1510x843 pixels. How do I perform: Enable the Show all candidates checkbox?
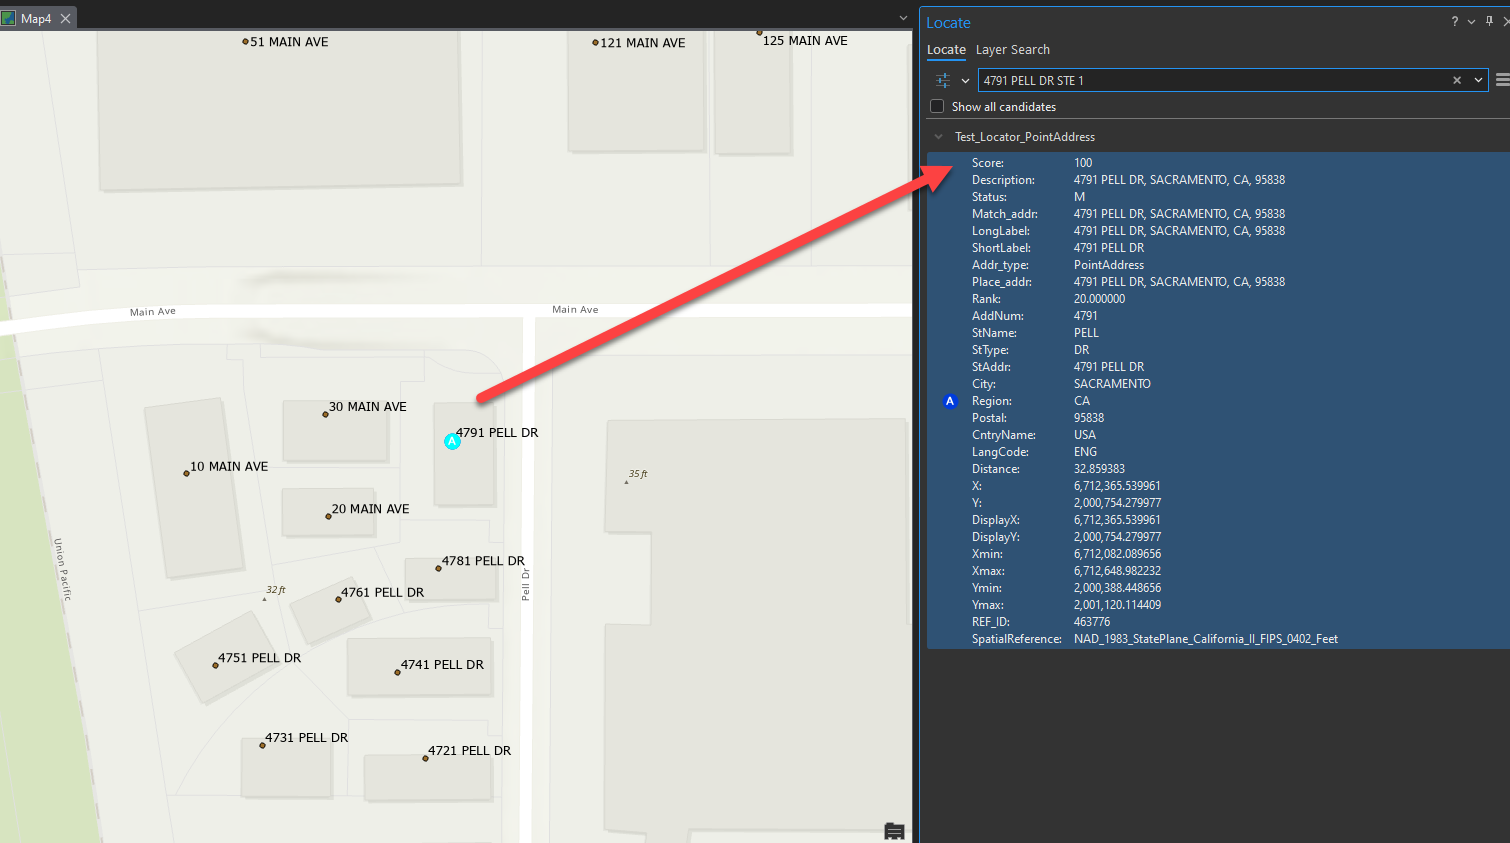coord(936,106)
